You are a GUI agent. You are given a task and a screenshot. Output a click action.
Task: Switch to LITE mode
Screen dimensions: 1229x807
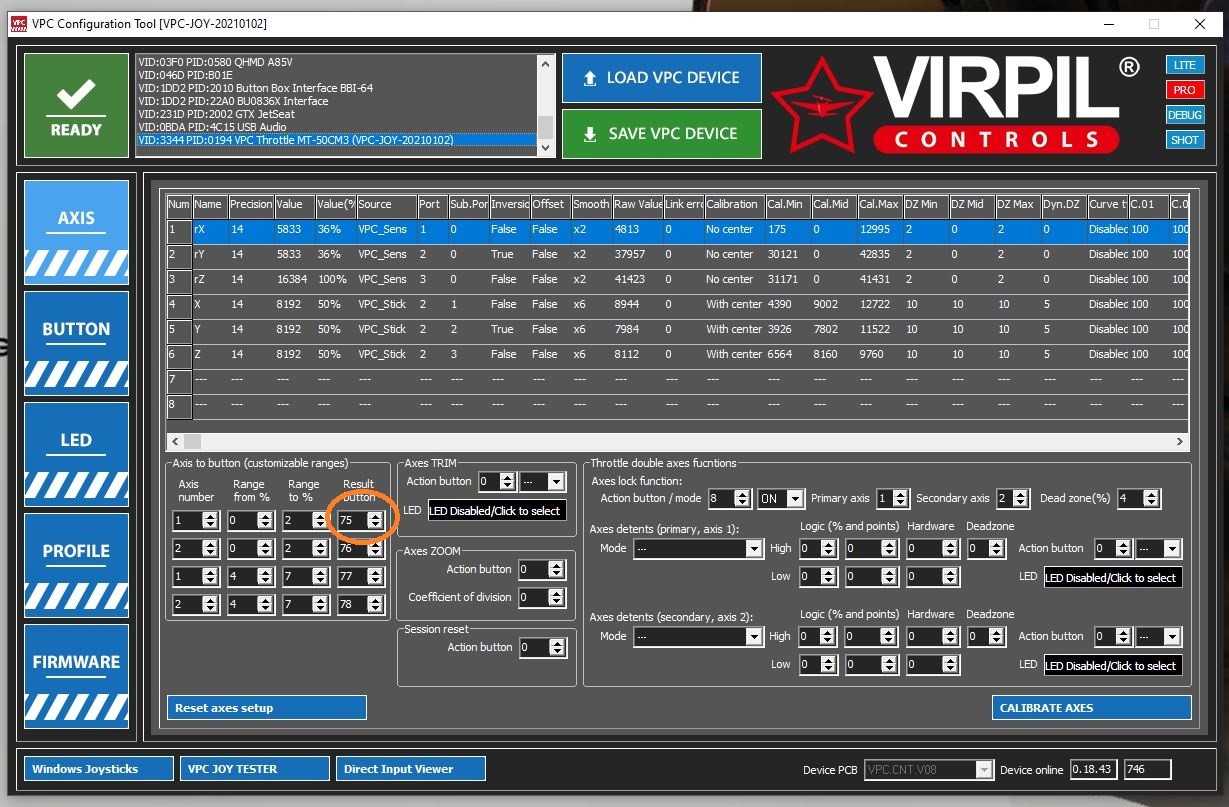click(1184, 65)
